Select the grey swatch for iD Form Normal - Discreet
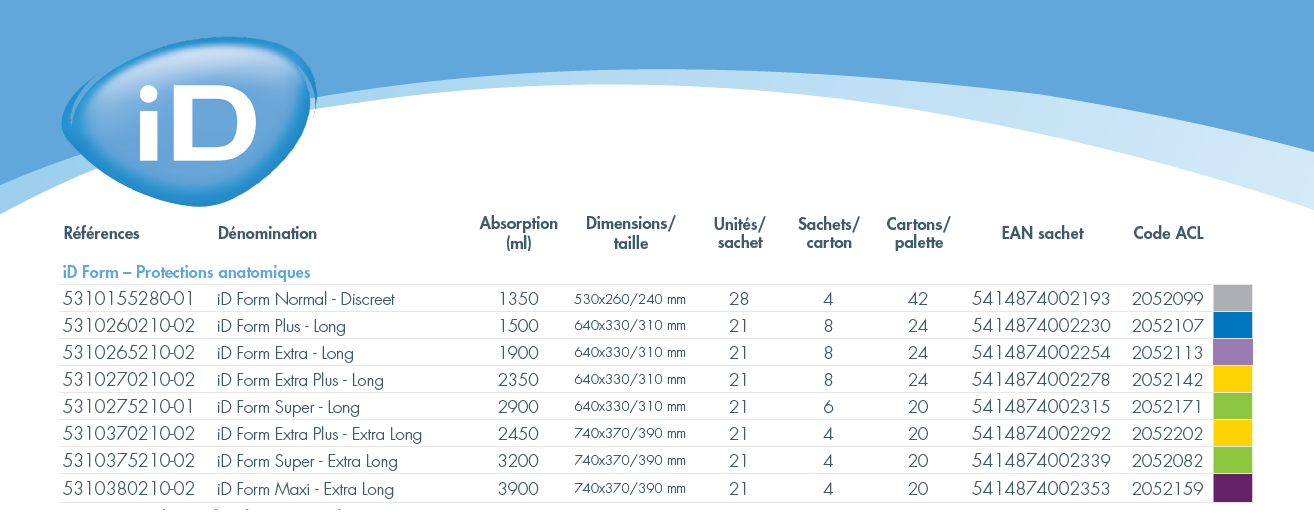The height and width of the screenshot is (518, 1314). point(1232,298)
